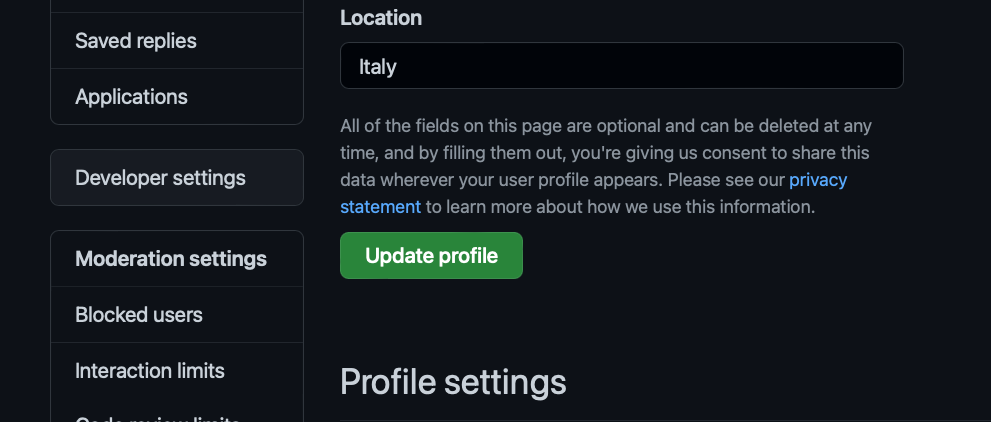Select Interaction limits in the sidebar

(x=150, y=371)
